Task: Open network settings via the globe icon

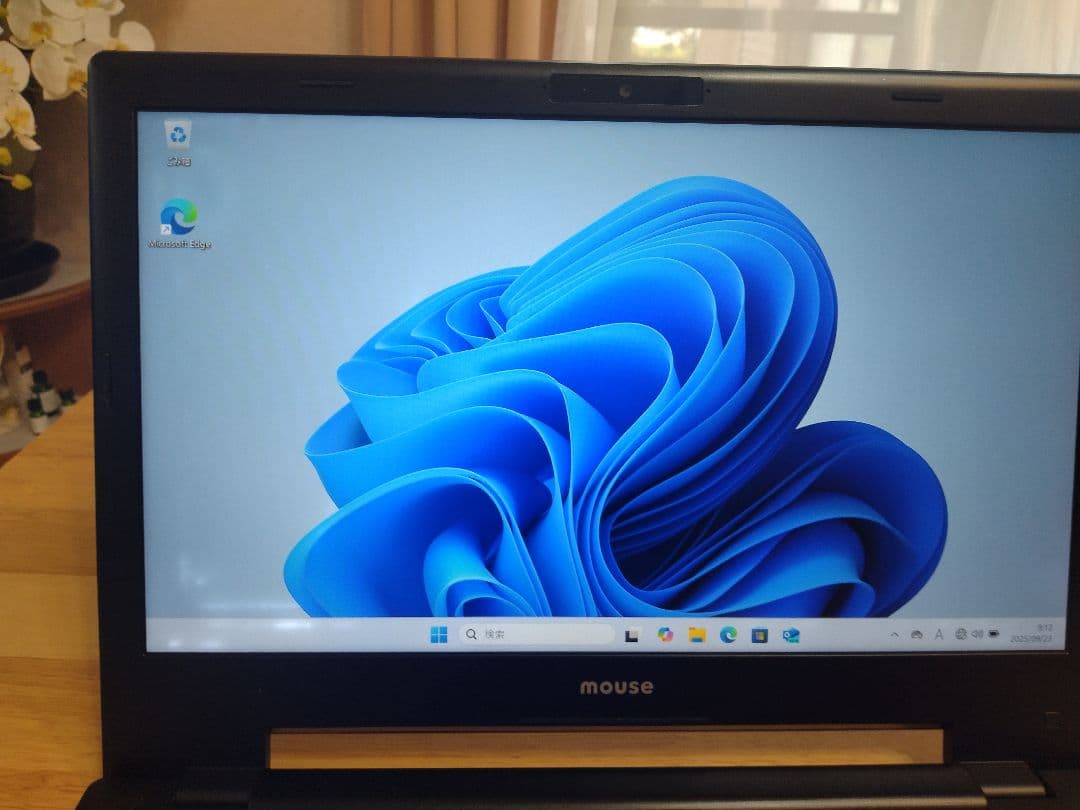Action: coord(961,634)
